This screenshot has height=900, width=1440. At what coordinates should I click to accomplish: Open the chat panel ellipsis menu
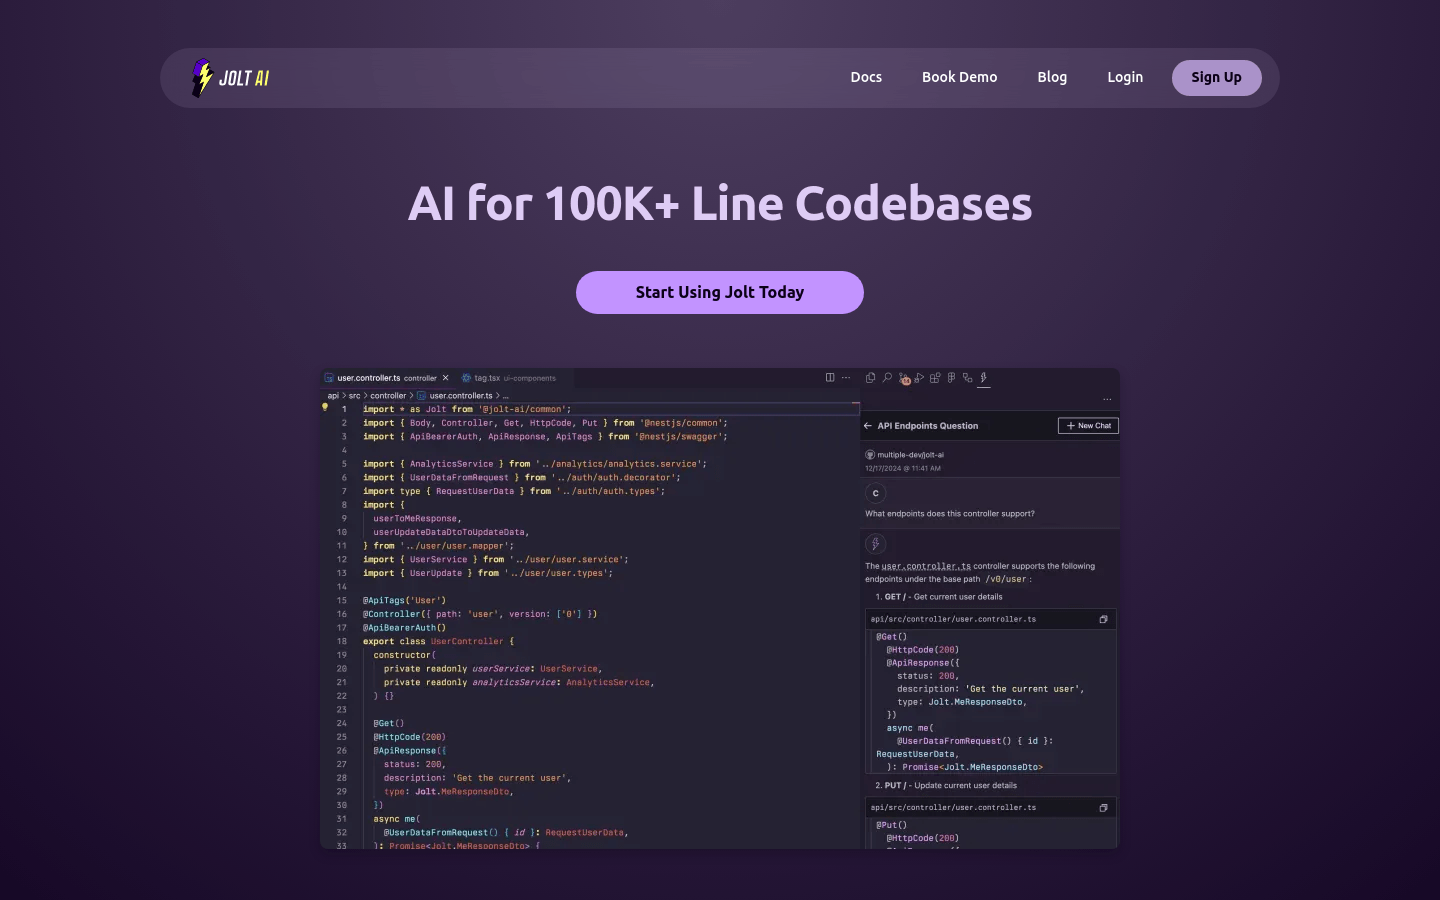pos(1107,400)
